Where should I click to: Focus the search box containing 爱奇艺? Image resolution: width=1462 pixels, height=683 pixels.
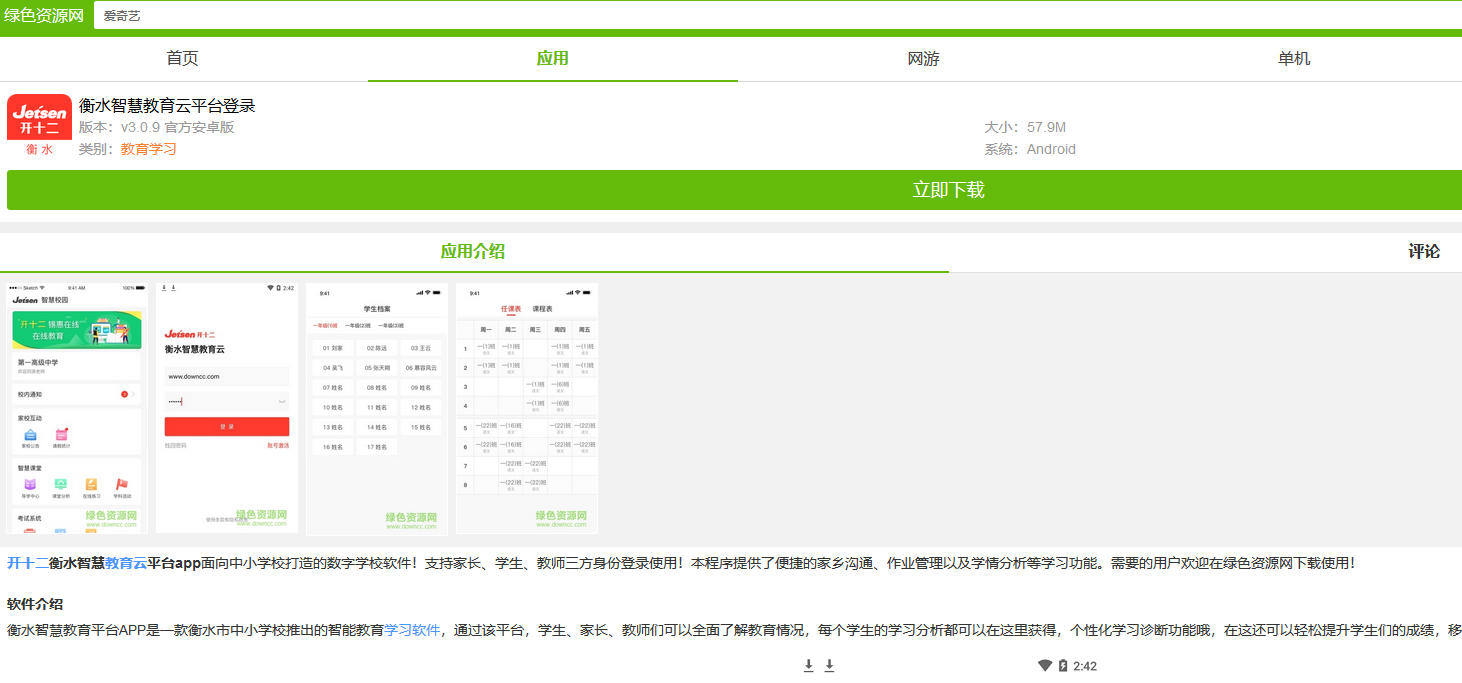pyautogui.click(x=778, y=16)
